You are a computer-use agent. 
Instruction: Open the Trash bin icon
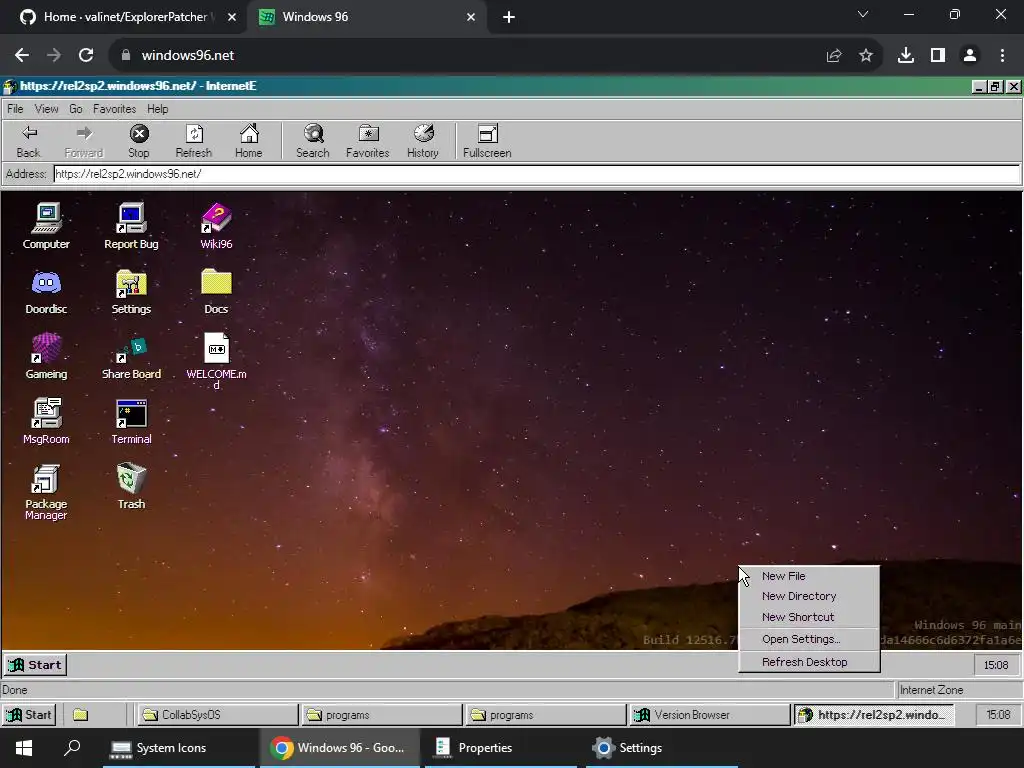coord(131,486)
